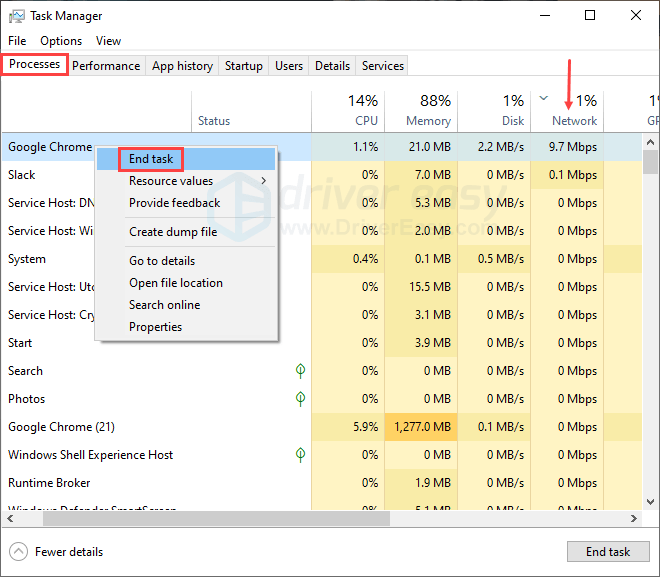Image resolution: width=660 pixels, height=577 pixels.
Task: Click the horizontal scrollbar left arrow
Action: 10,519
